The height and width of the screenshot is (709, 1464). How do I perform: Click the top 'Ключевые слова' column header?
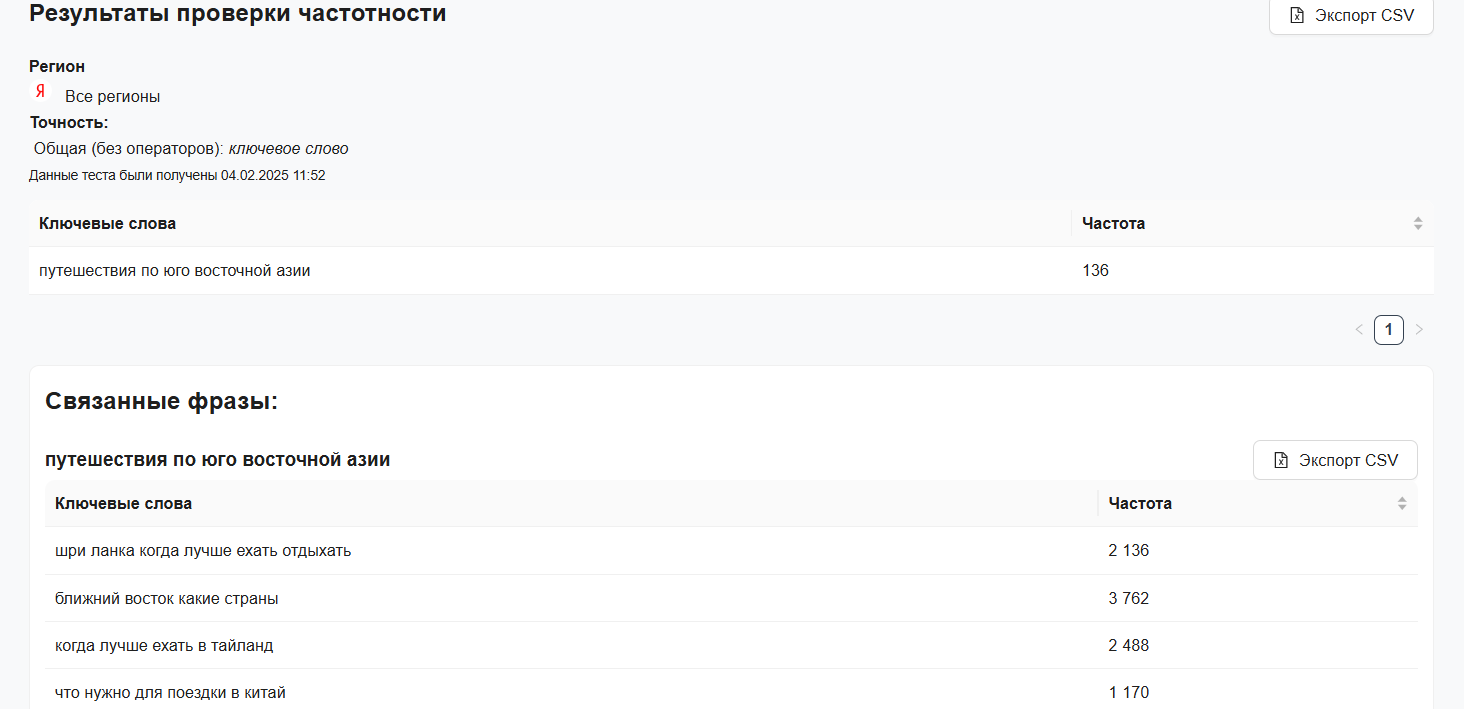tap(107, 224)
